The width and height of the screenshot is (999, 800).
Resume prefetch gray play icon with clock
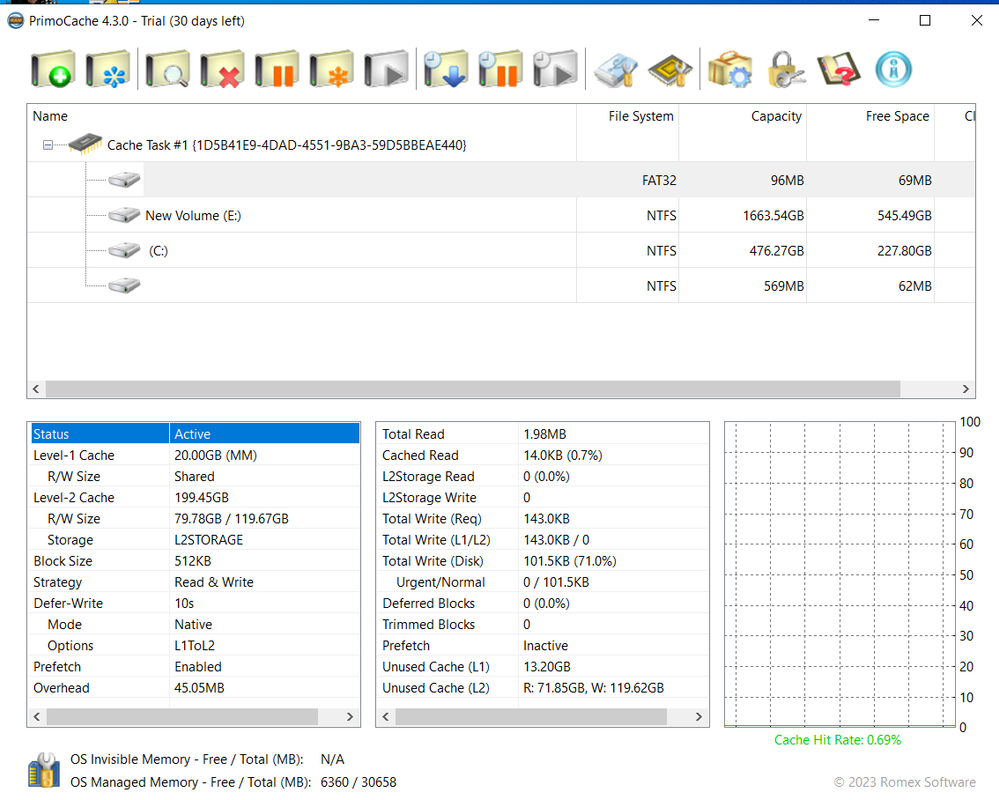pyautogui.click(x=555, y=69)
